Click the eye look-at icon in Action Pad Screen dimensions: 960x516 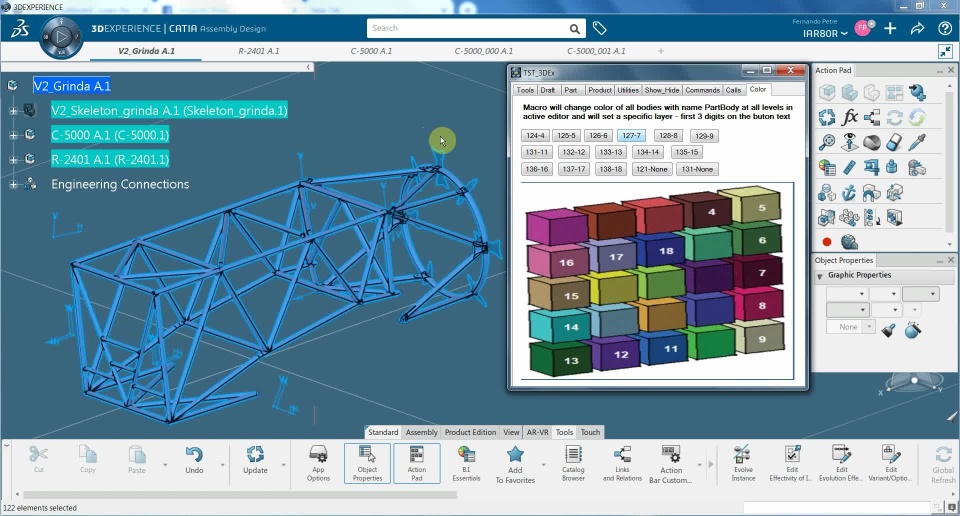[x=850, y=142]
